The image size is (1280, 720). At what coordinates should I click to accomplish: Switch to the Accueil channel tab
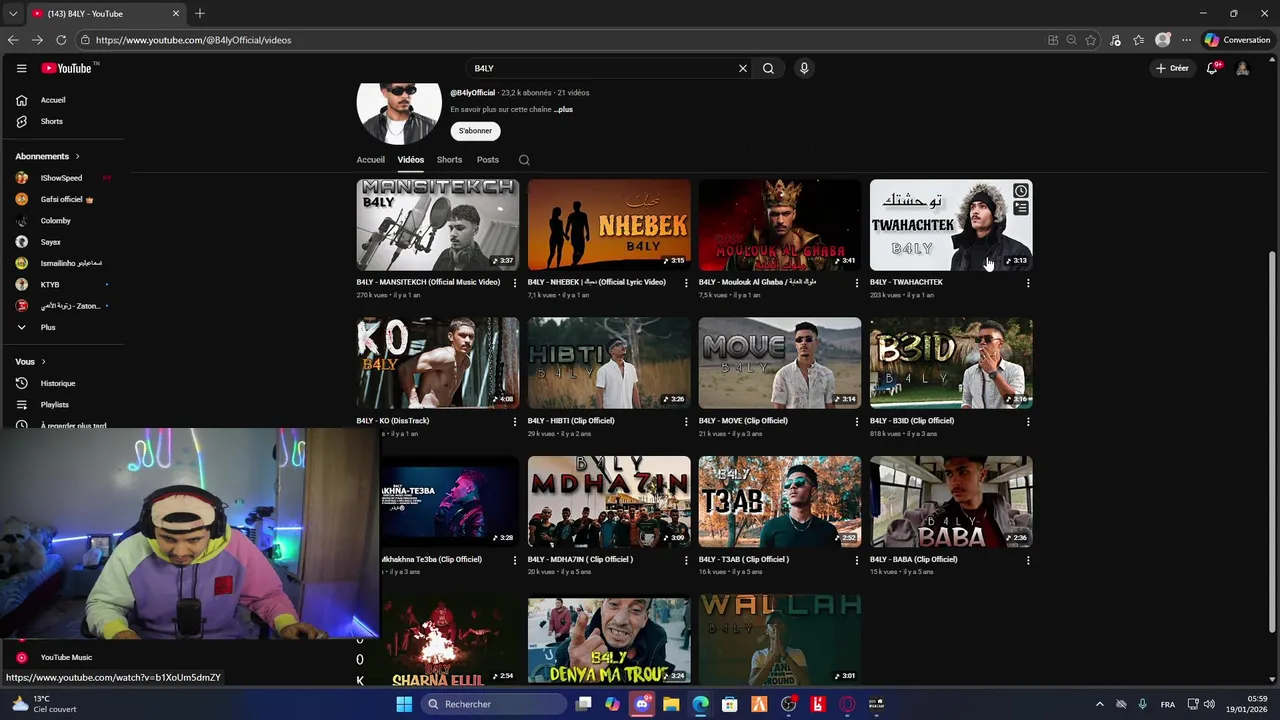pyautogui.click(x=370, y=160)
